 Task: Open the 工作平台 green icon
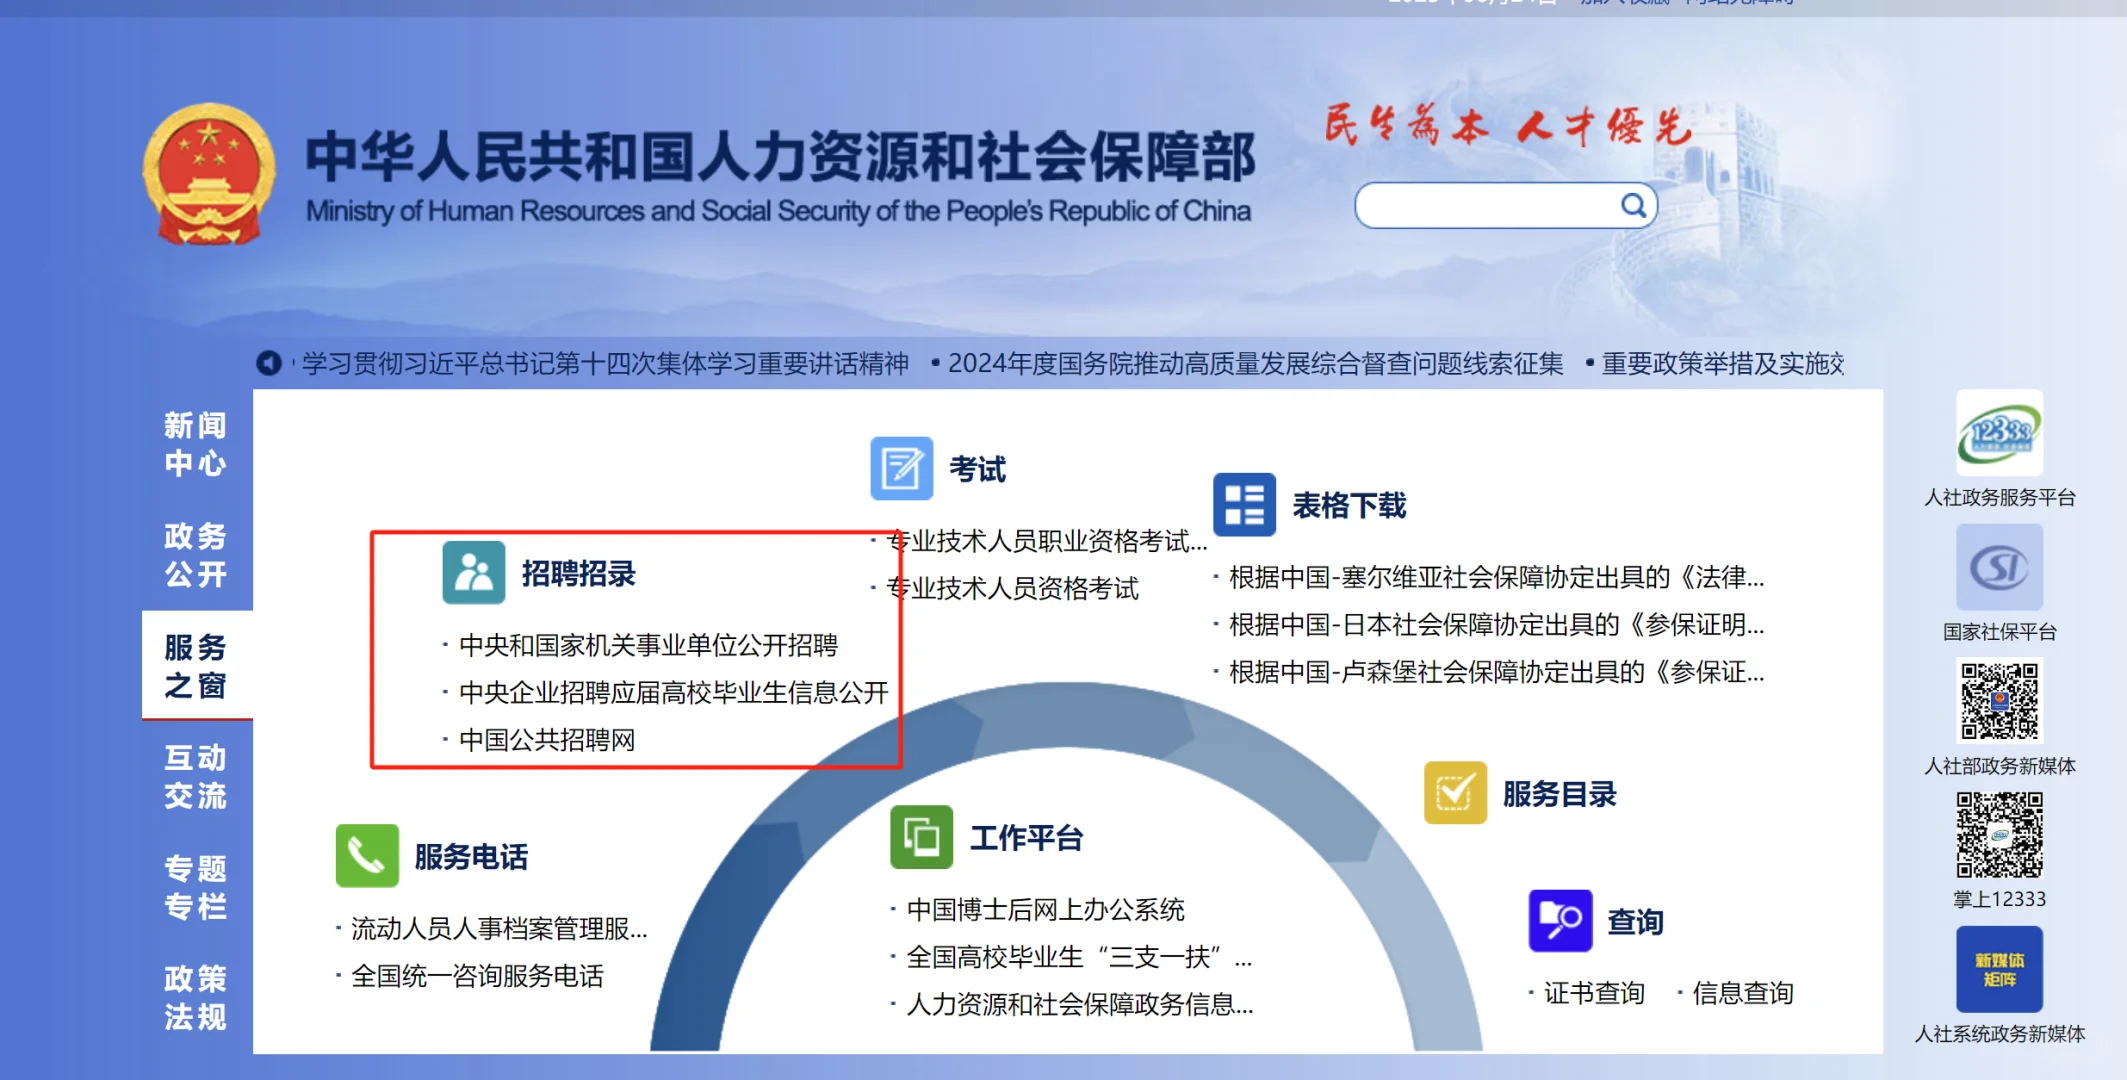click(921, 837)
